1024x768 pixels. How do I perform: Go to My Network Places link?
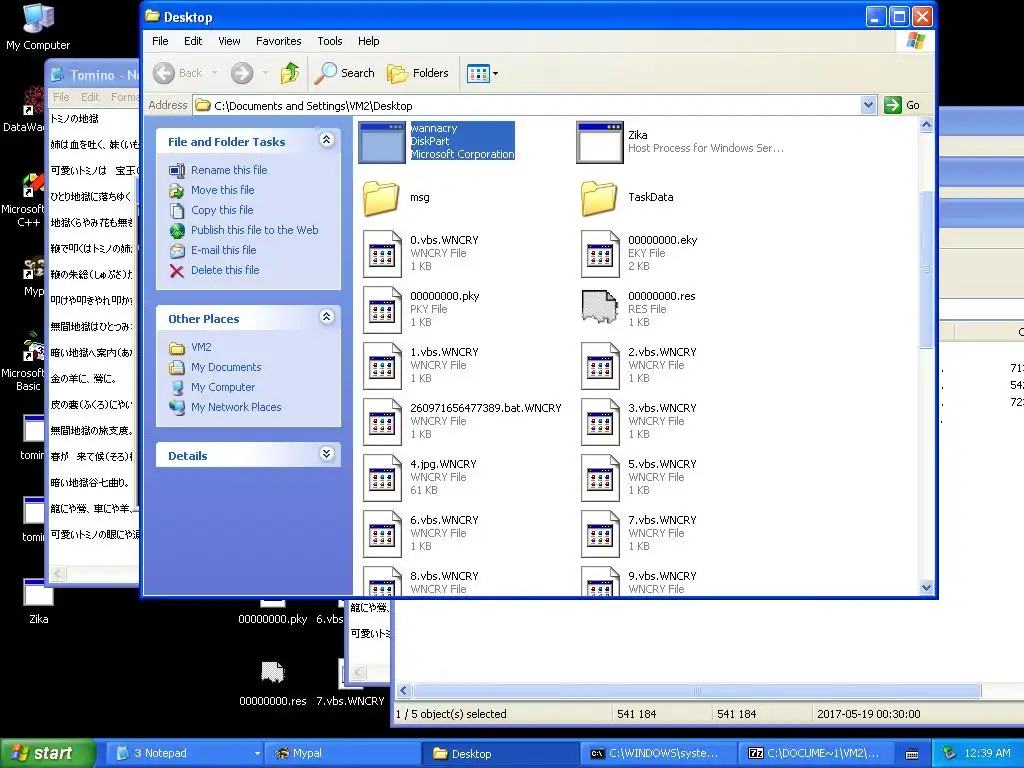(236, 408)
